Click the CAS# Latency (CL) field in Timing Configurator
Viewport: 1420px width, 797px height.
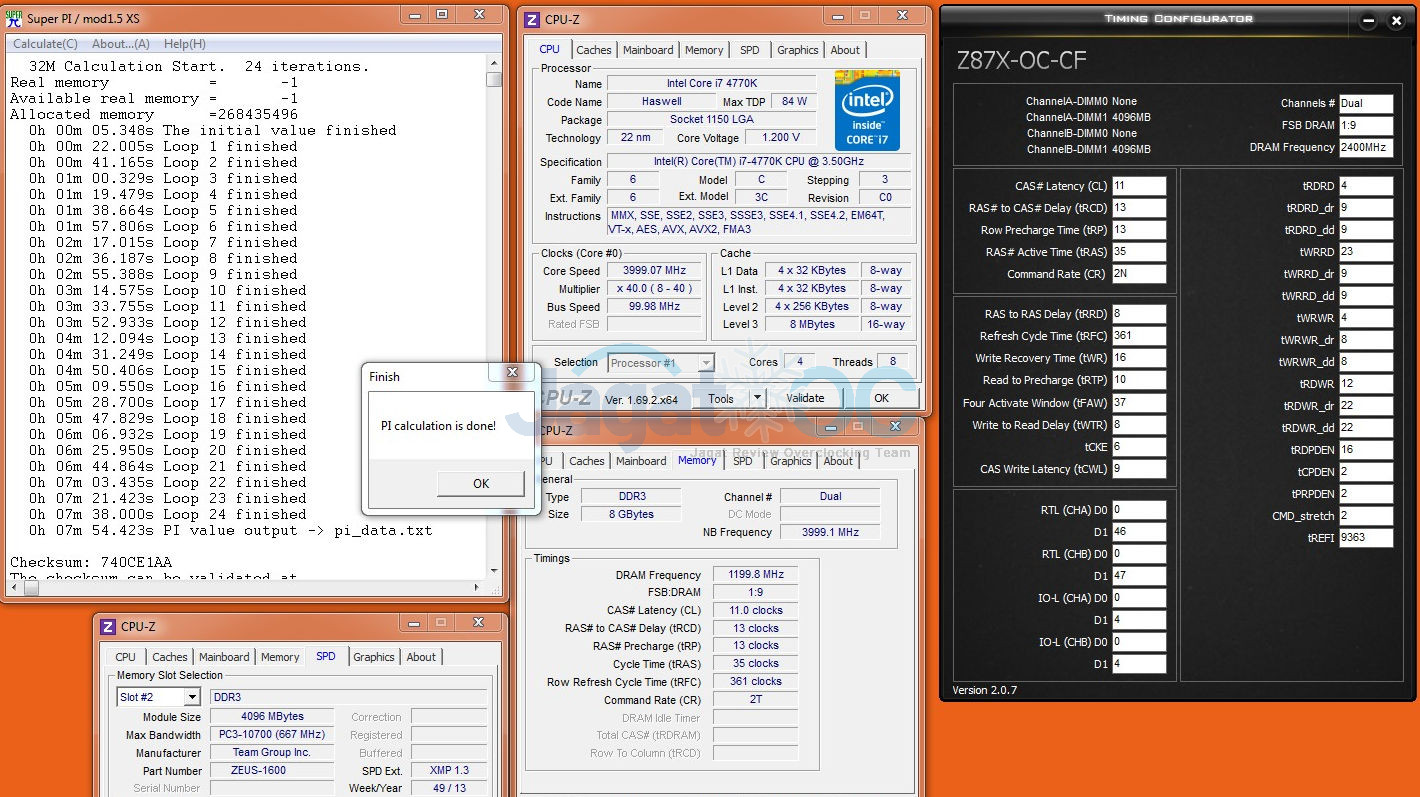pyautogui.click(x=1138, y=186)
